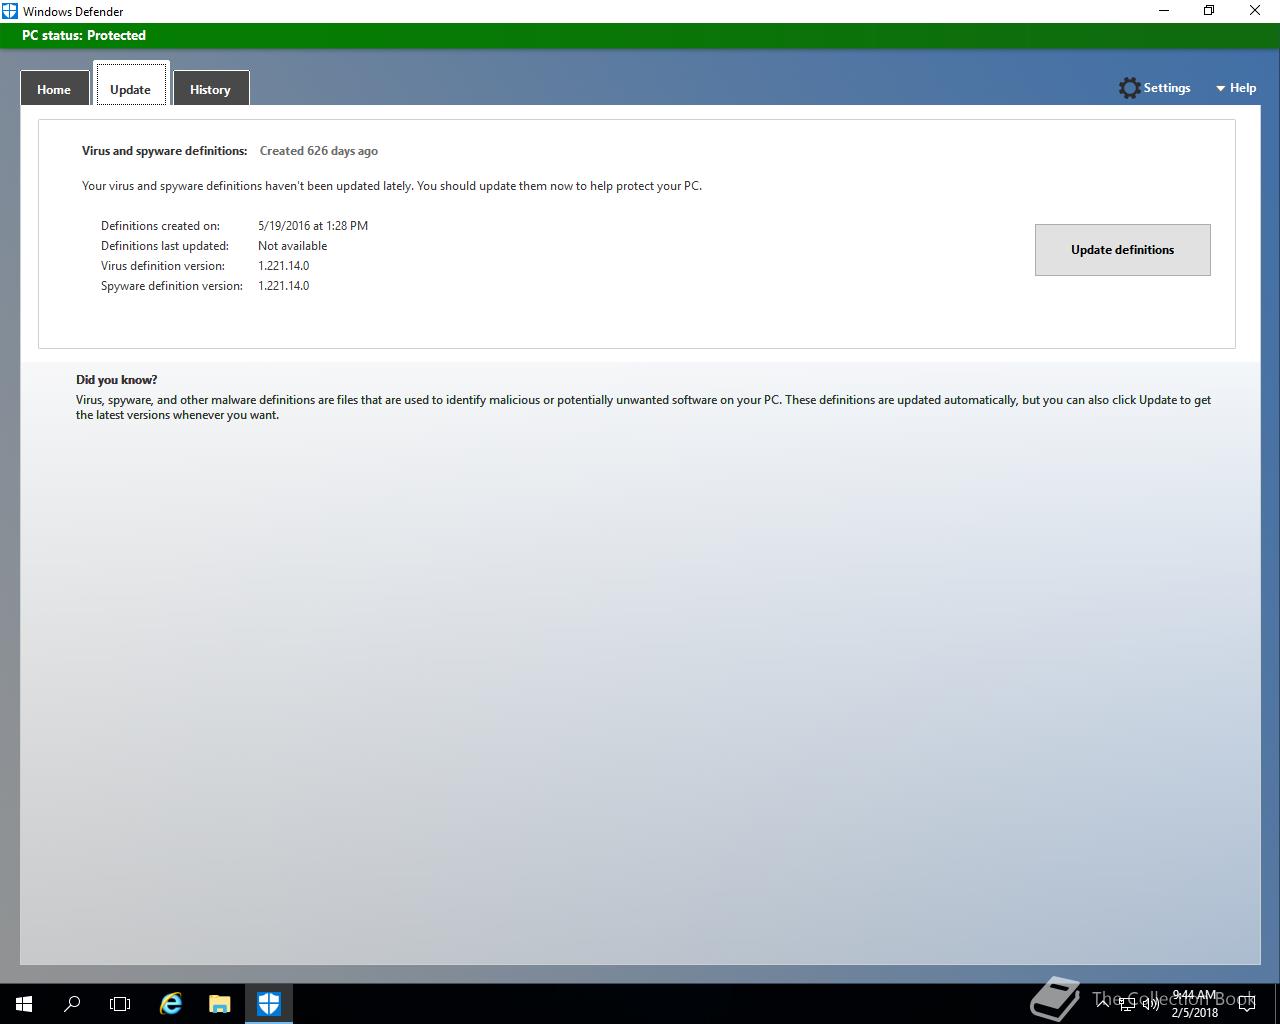
Task: Open File Explorer from the taskbar
Action: pos(220,1004)
